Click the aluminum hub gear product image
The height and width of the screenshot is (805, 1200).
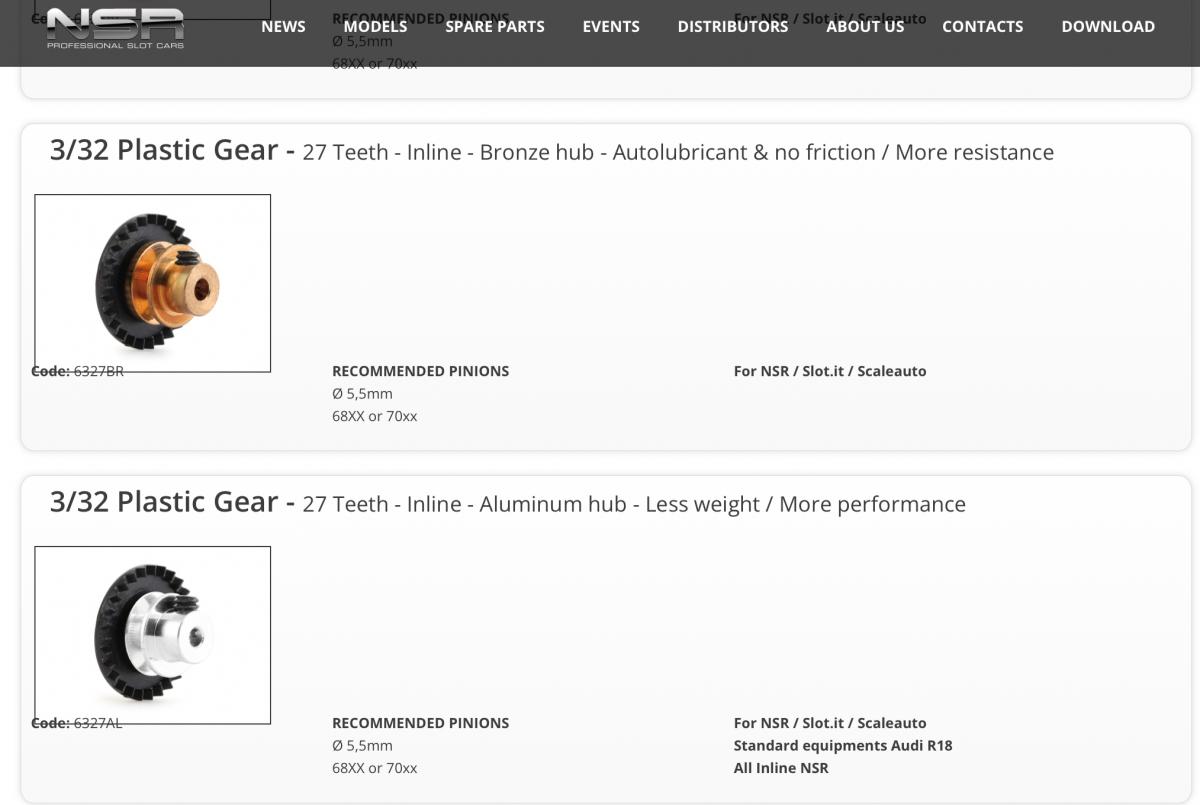tap(153, 635)
